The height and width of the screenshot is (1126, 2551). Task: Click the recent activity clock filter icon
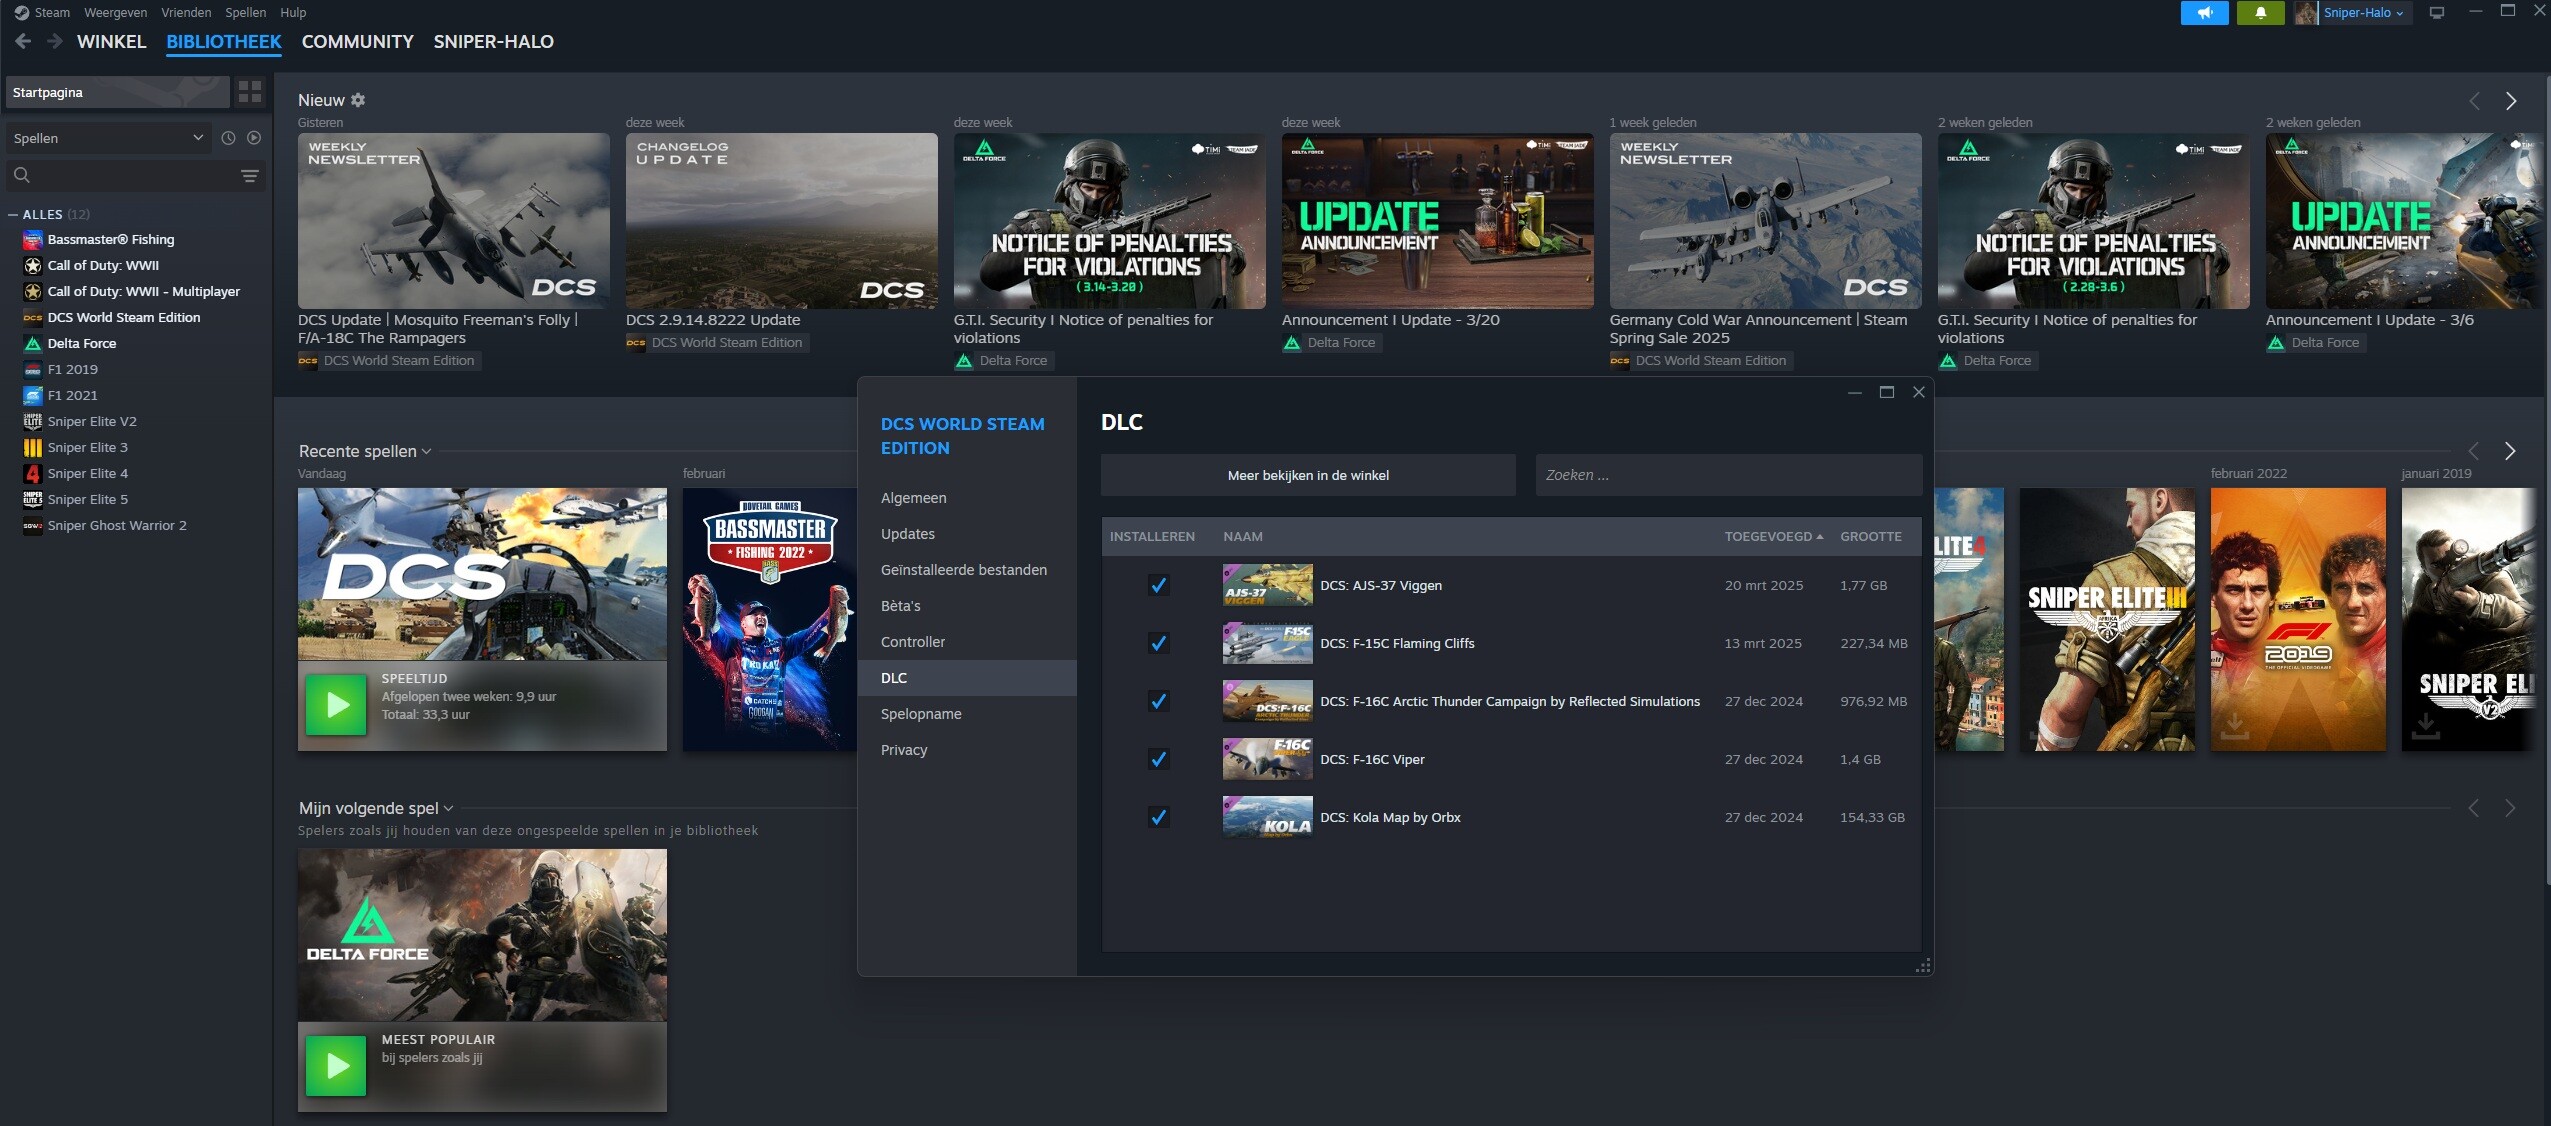[228, 138]
